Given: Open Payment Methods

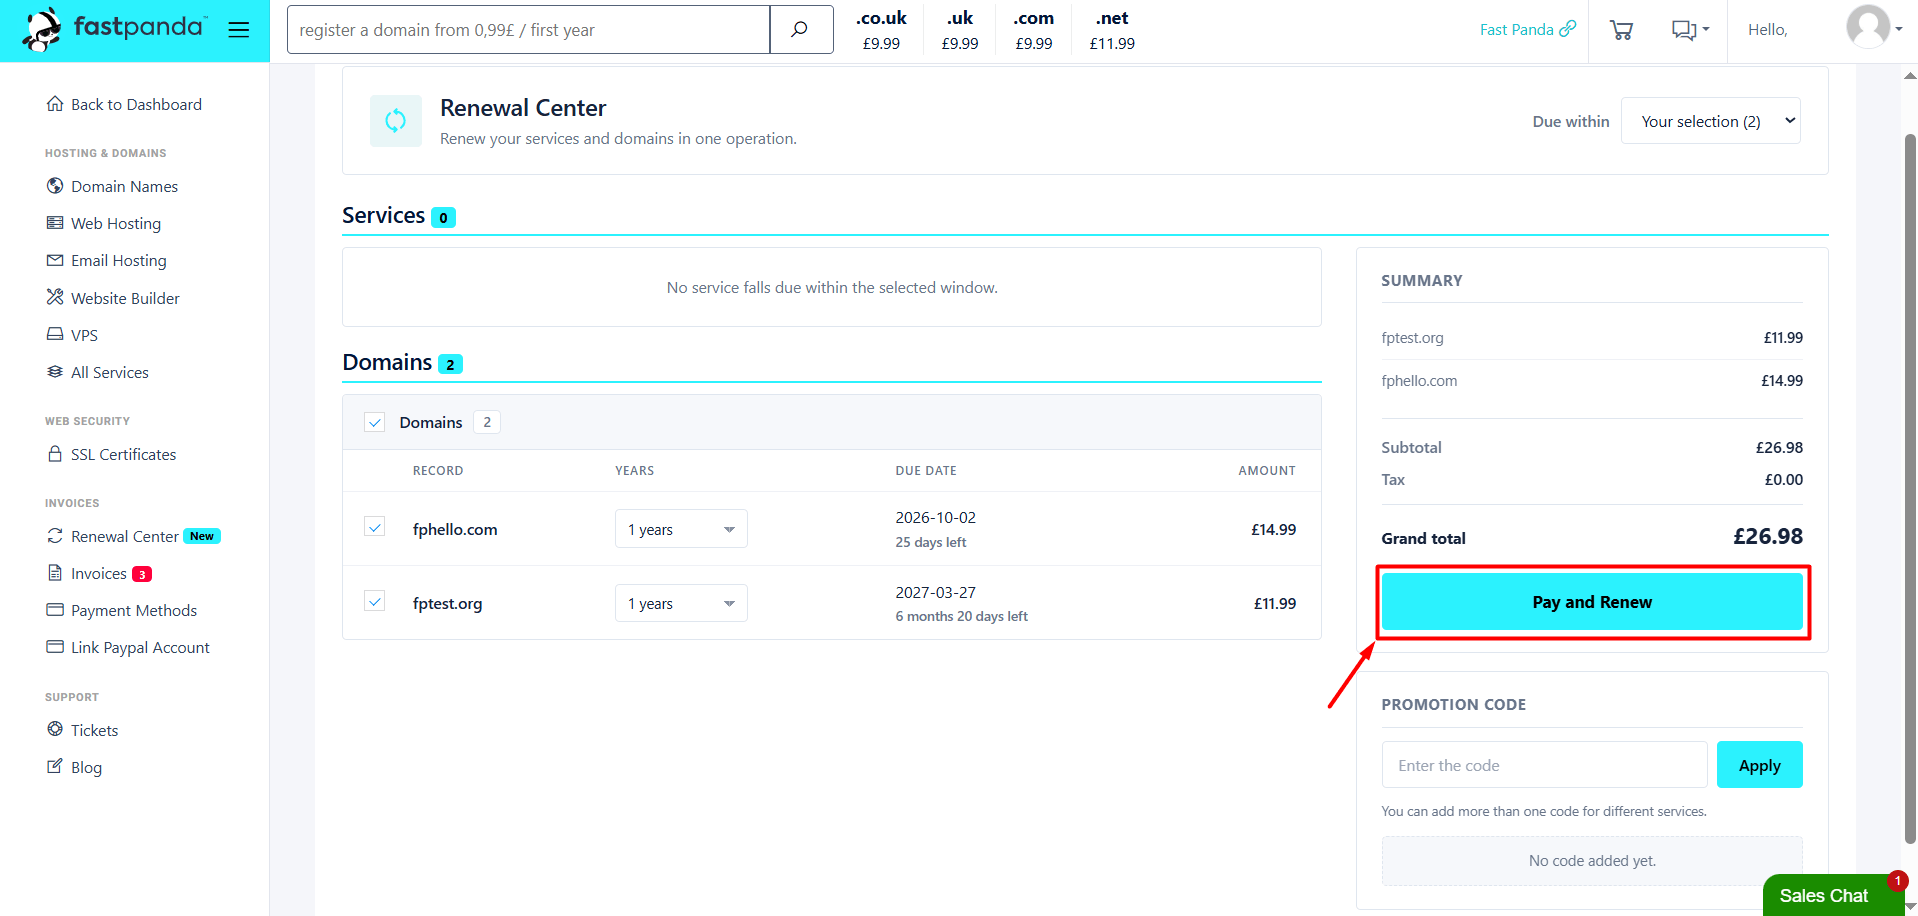Looking at the screenshot, I should point(133,610).
